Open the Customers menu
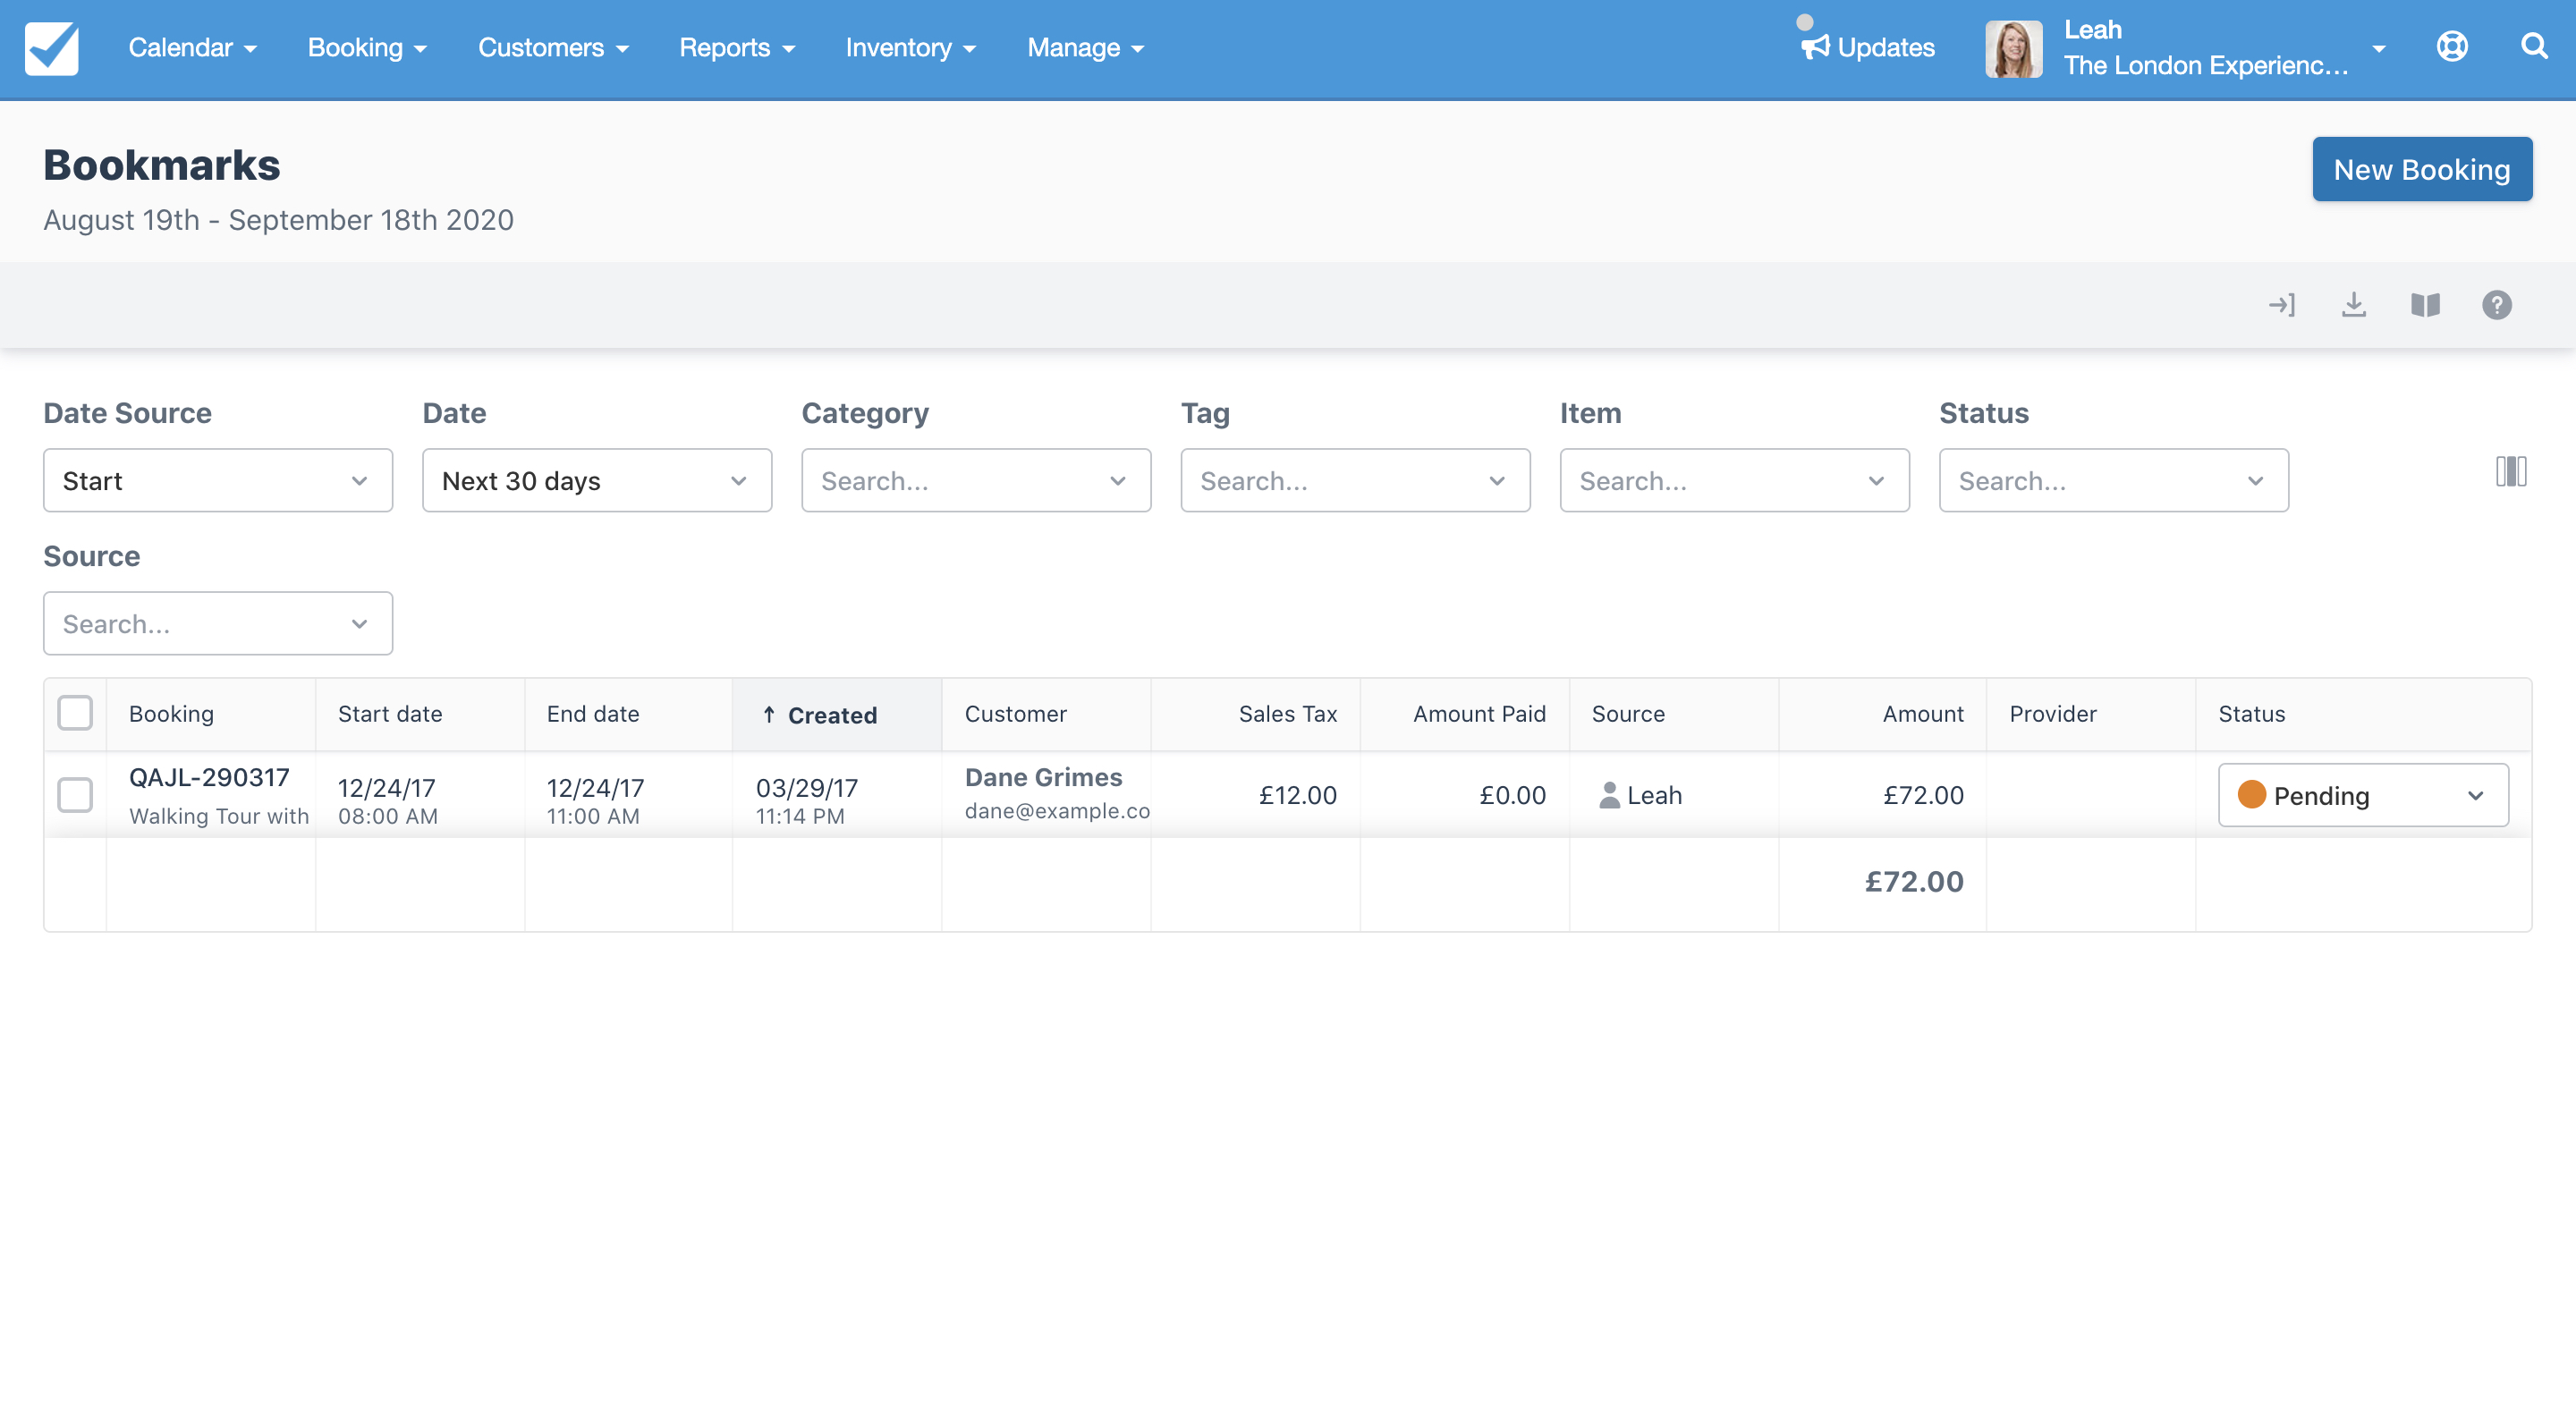 point(553,47)
